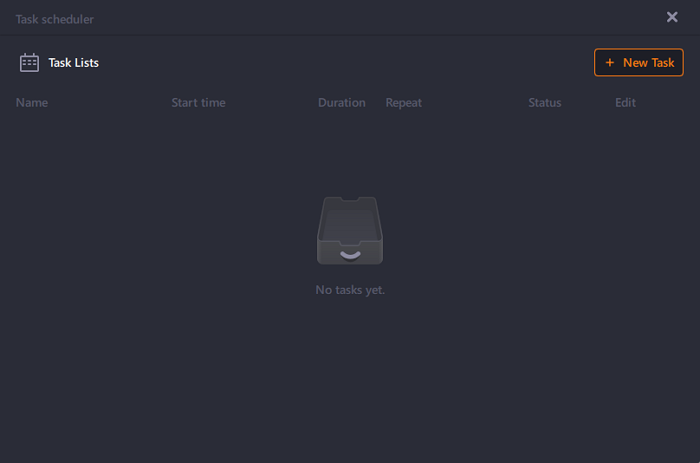Click the empty tray illustration icon
700x463 pixels.
point(349,231)
